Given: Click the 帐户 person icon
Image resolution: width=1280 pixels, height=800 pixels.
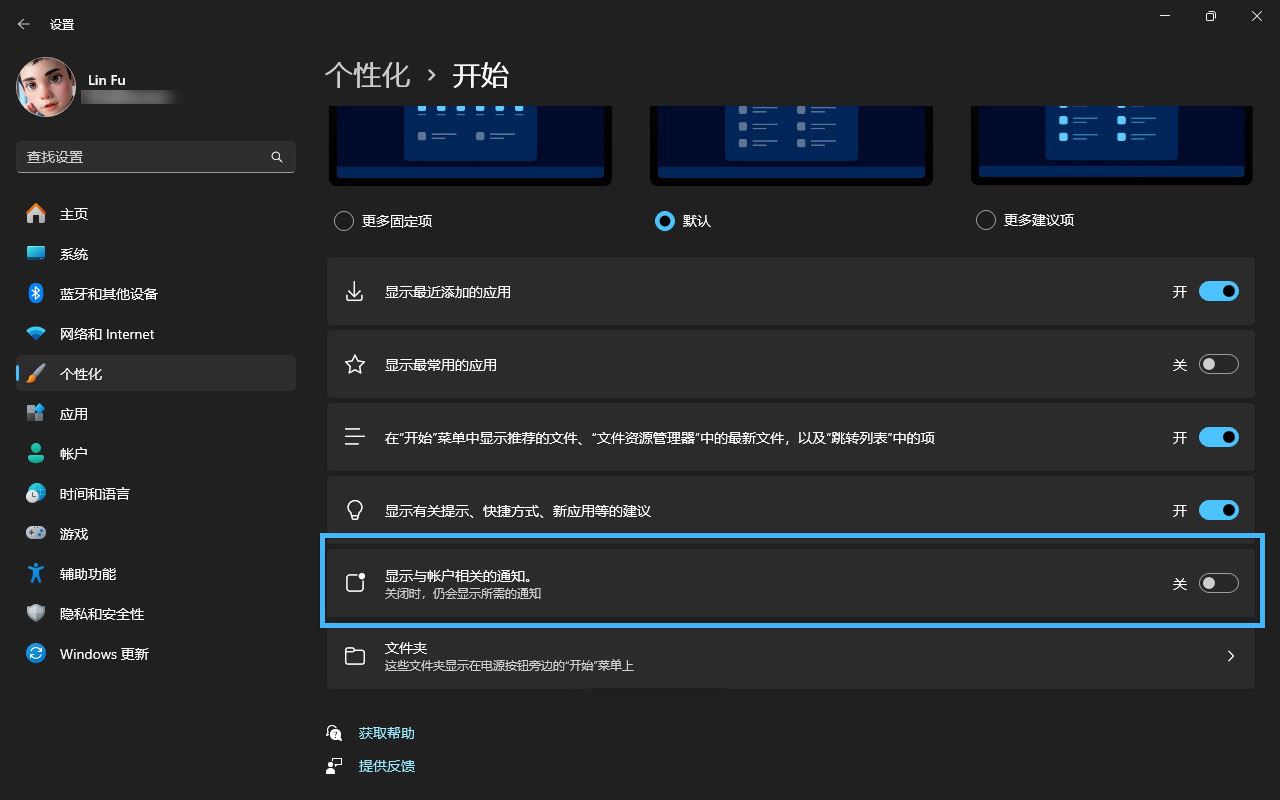Looking at the screenshot, I should [x=36, y=454].
